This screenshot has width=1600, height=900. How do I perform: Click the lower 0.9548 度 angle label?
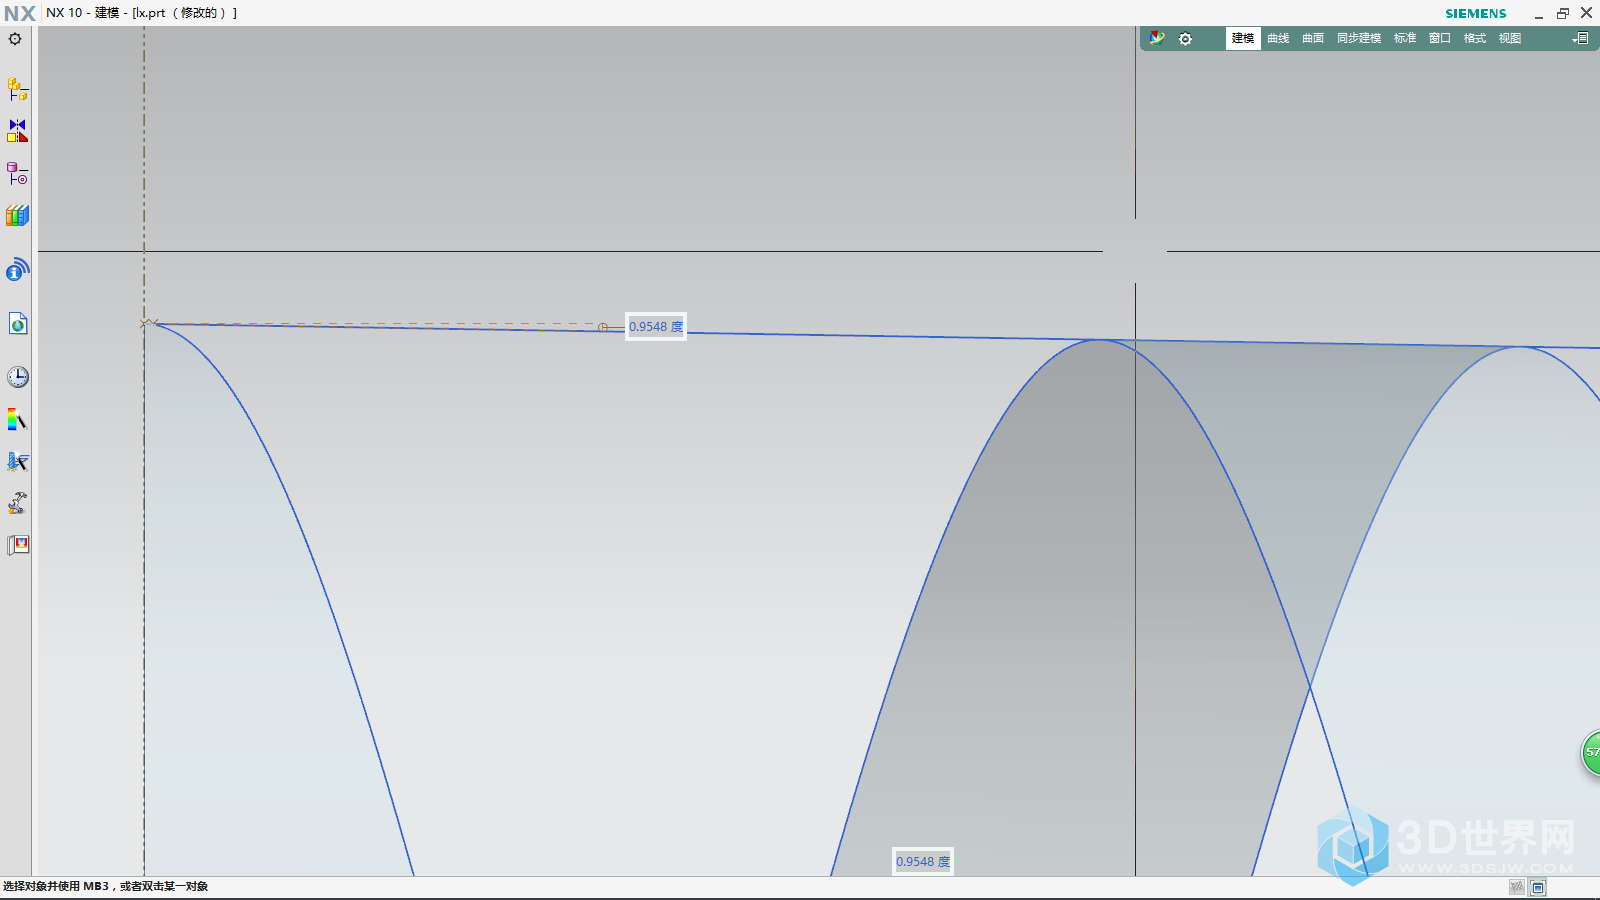pyautogui.click(x=923, y=862)
